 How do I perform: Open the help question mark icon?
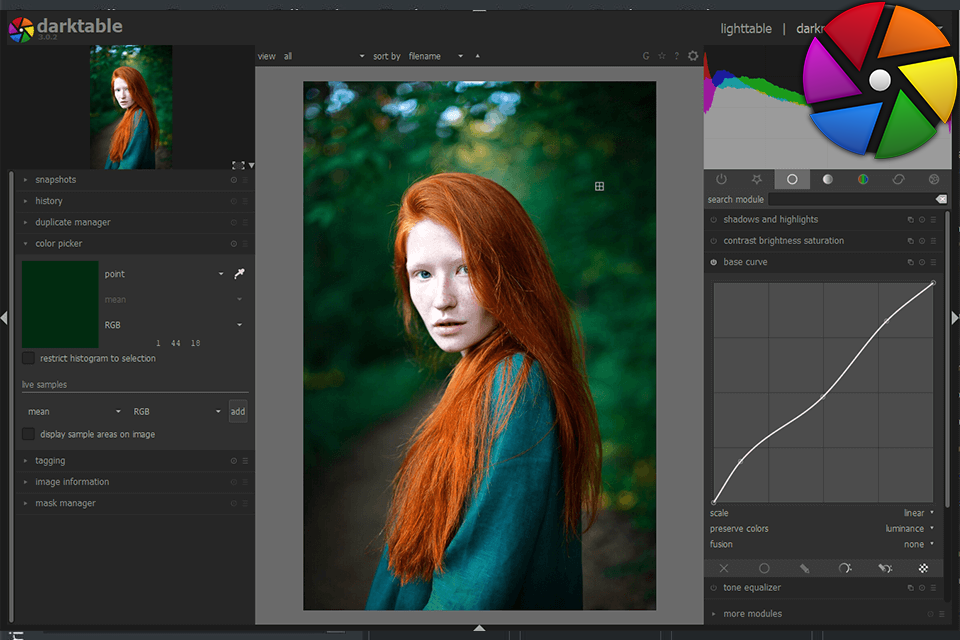(677, 56)
